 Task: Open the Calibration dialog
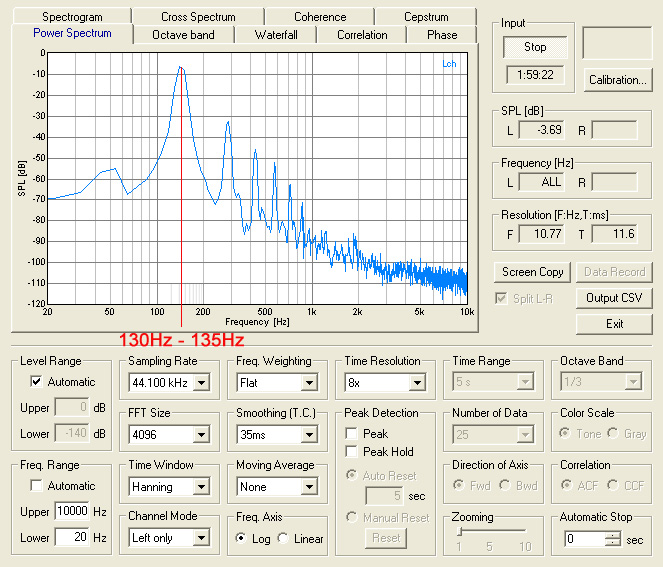click(x=618, y=79)
